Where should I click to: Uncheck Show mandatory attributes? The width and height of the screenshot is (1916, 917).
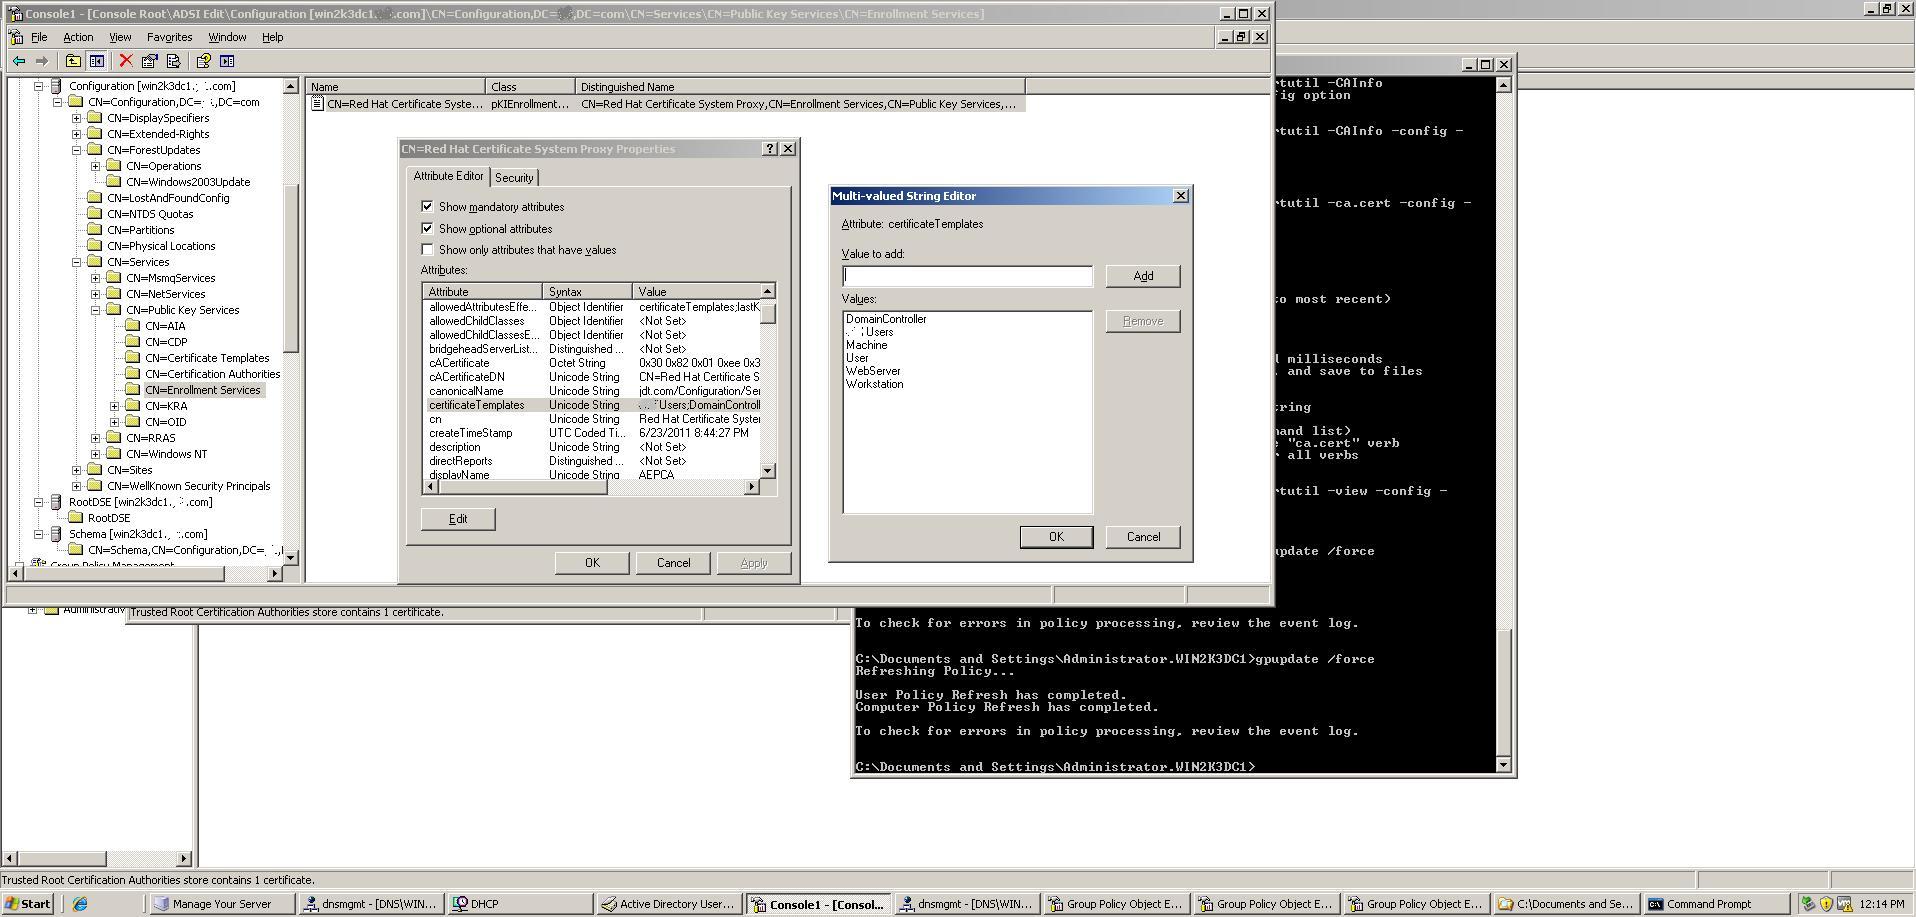[x=429, y=207]
